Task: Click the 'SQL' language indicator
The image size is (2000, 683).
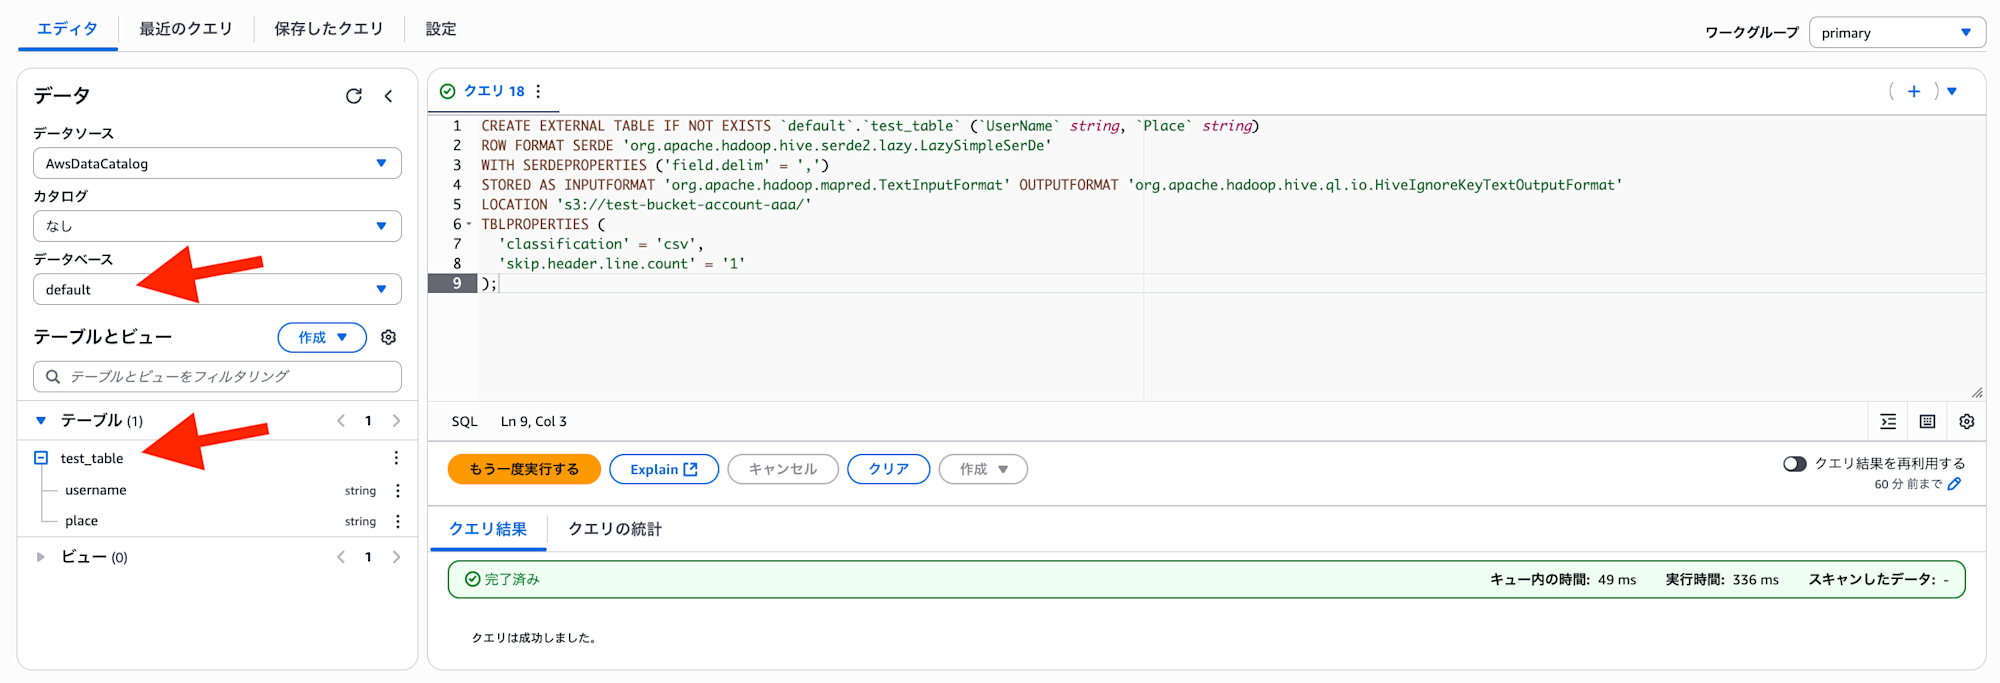Action: tap(464, 422)
